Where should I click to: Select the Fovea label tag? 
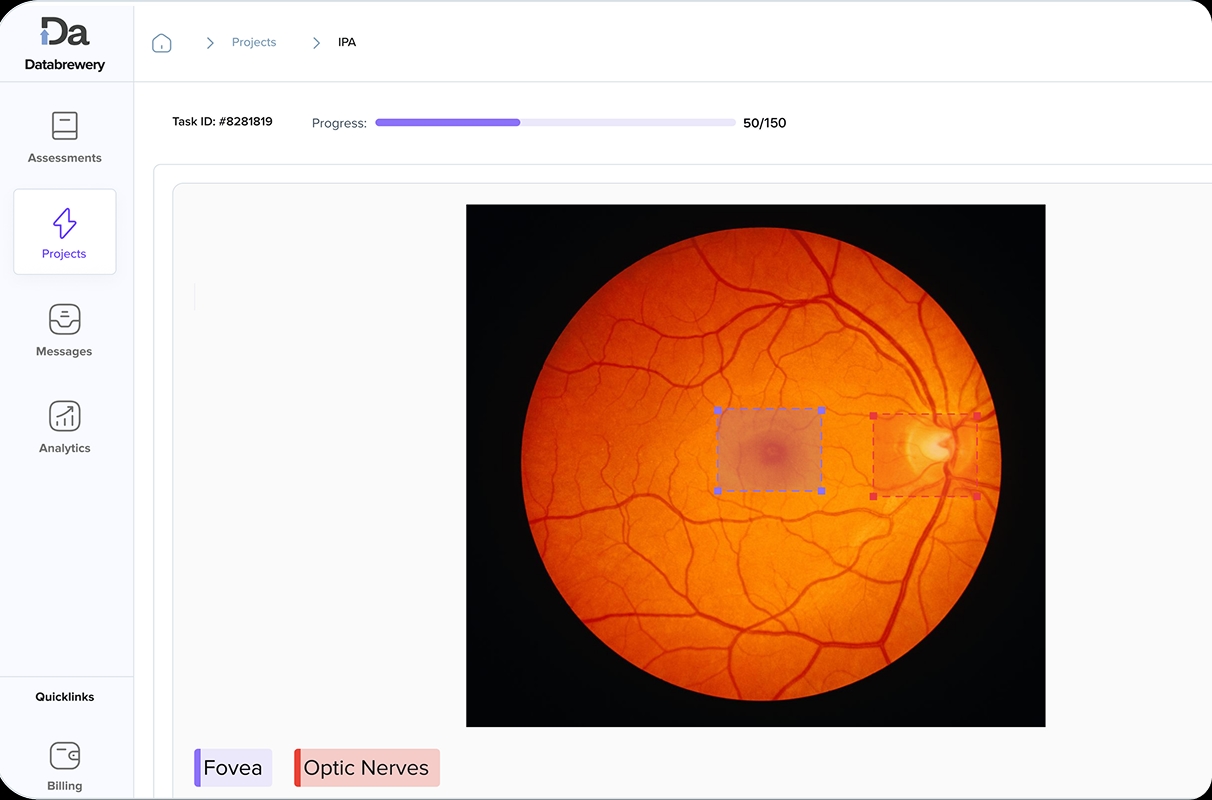(233, 768)
